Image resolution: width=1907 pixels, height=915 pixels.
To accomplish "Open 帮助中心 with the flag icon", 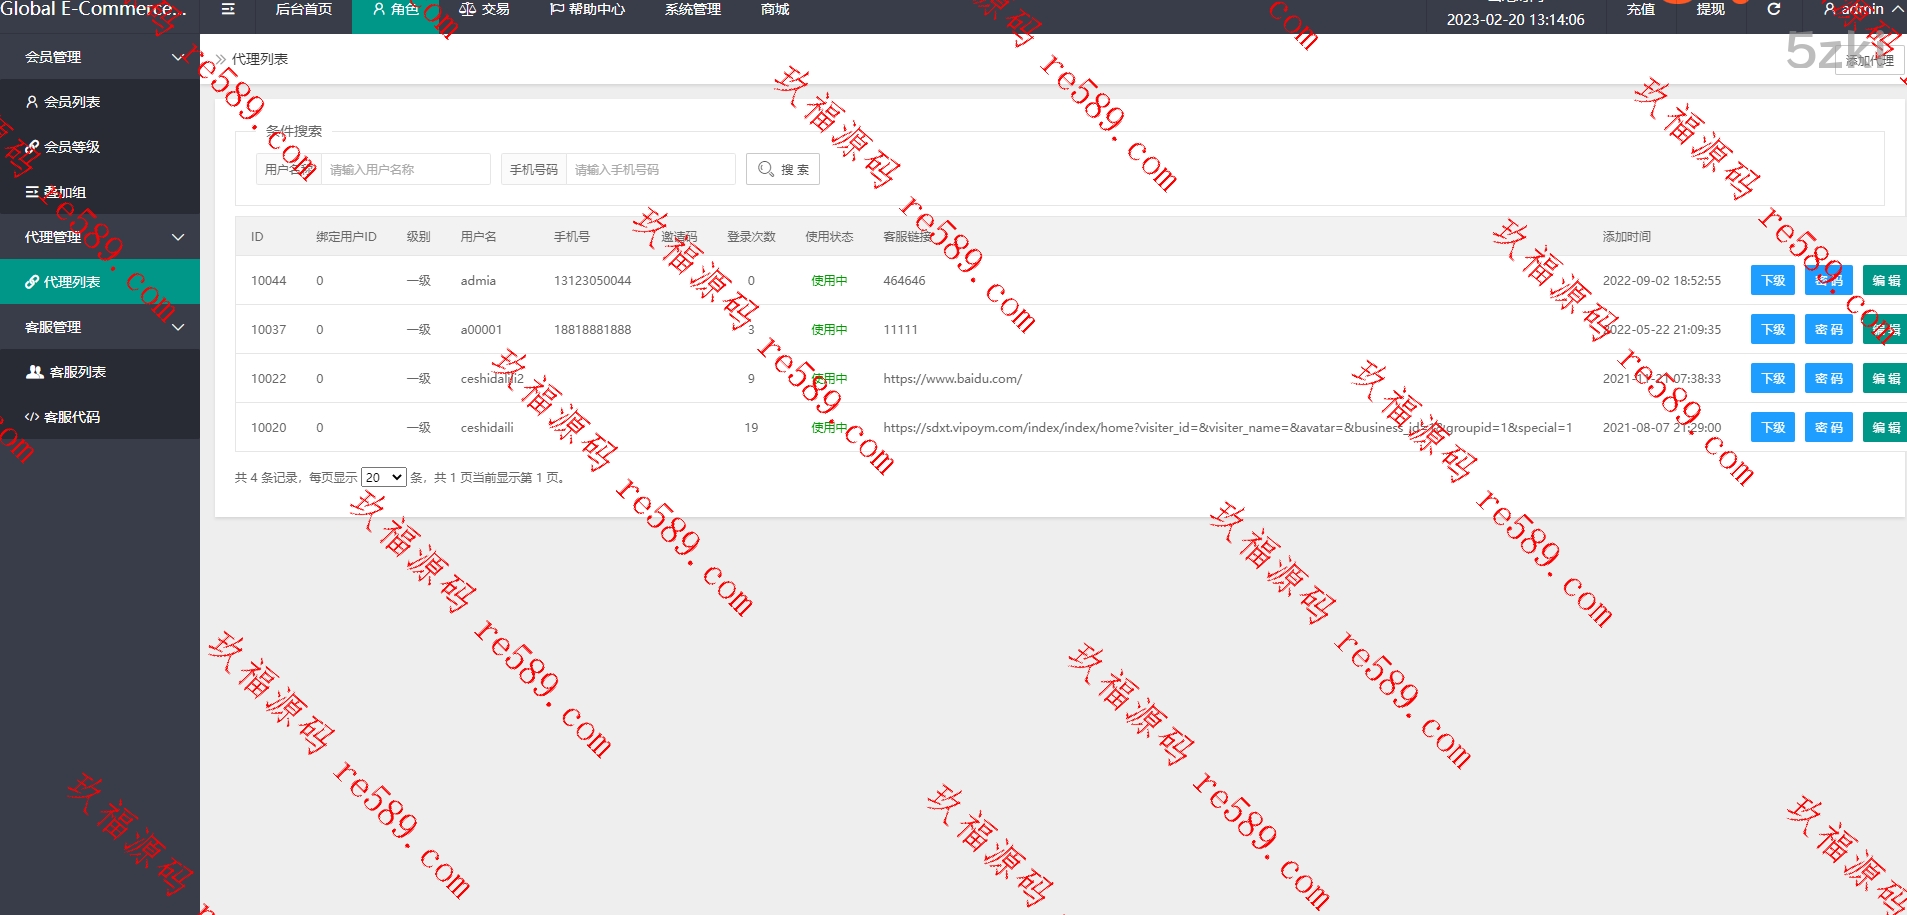I will coord(587,10).
